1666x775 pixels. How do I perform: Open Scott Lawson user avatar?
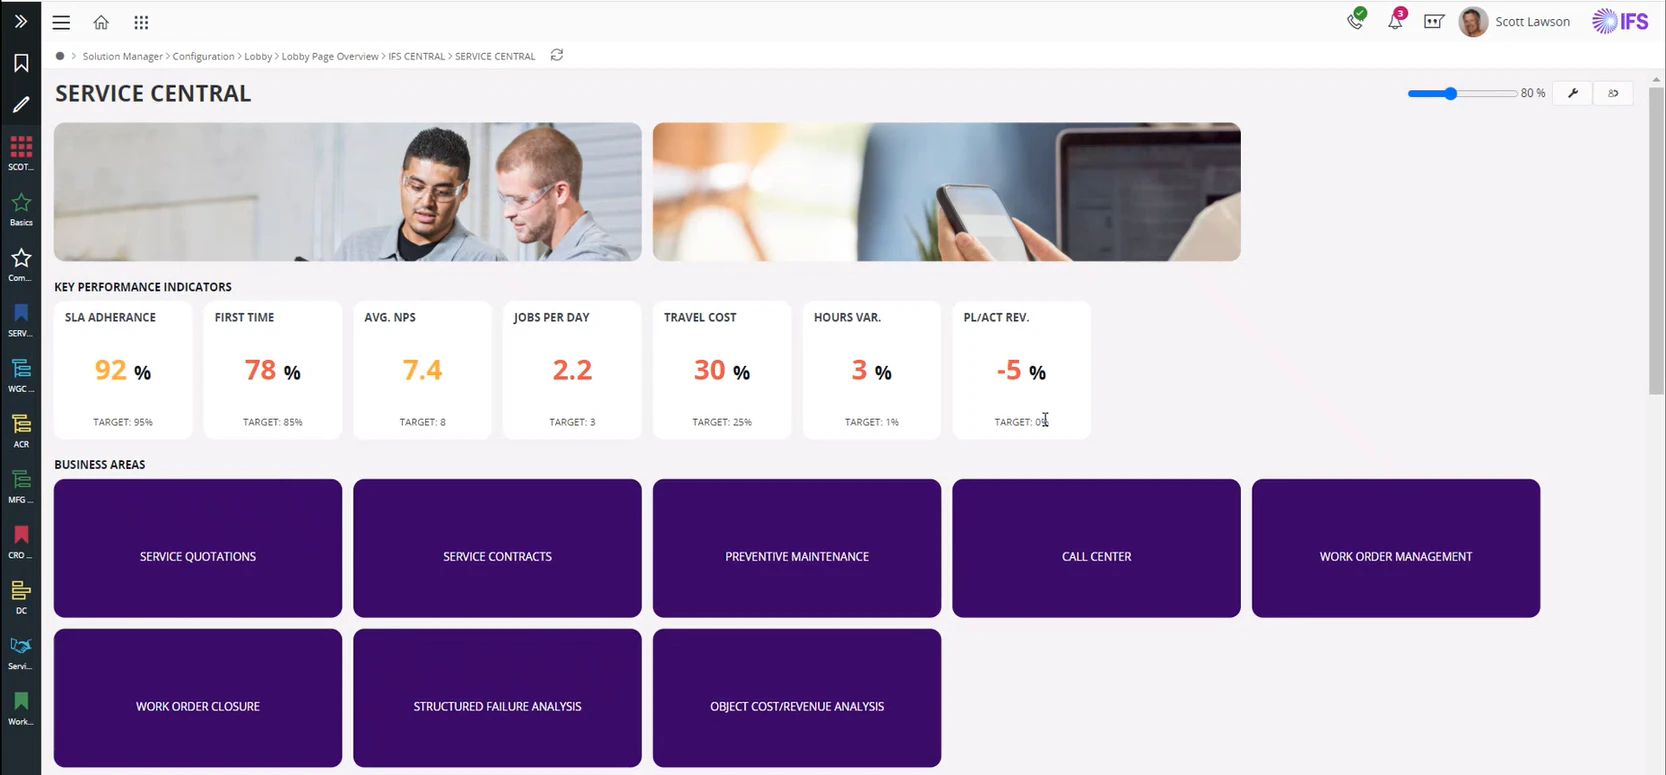(x=1473, y=22)
